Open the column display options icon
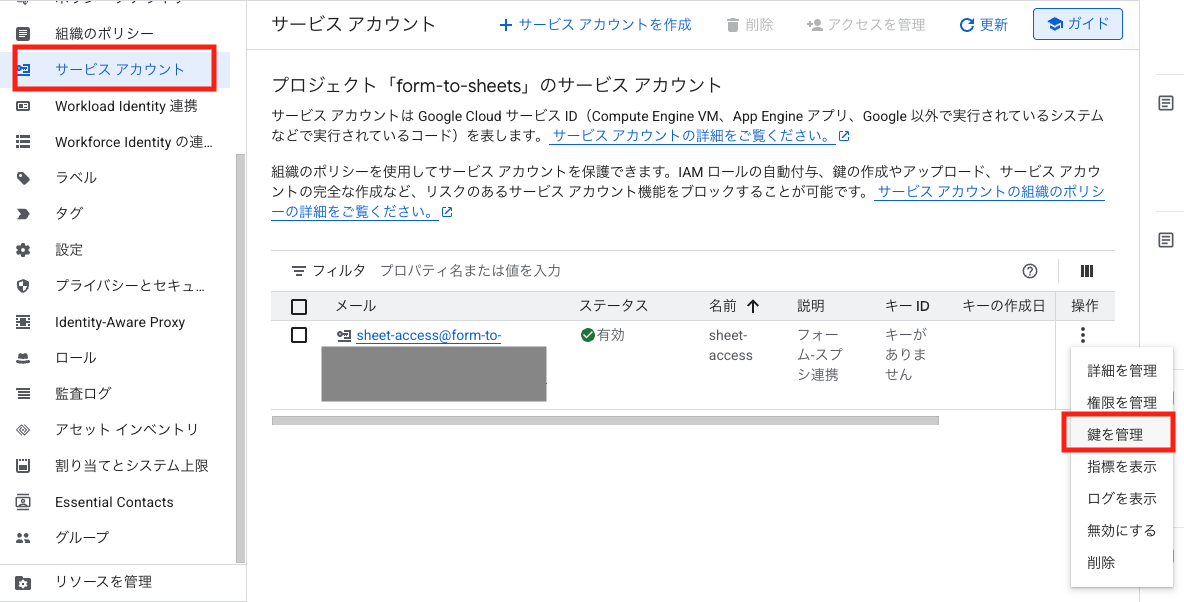The image size is (1184, 602). [1087, 271]
